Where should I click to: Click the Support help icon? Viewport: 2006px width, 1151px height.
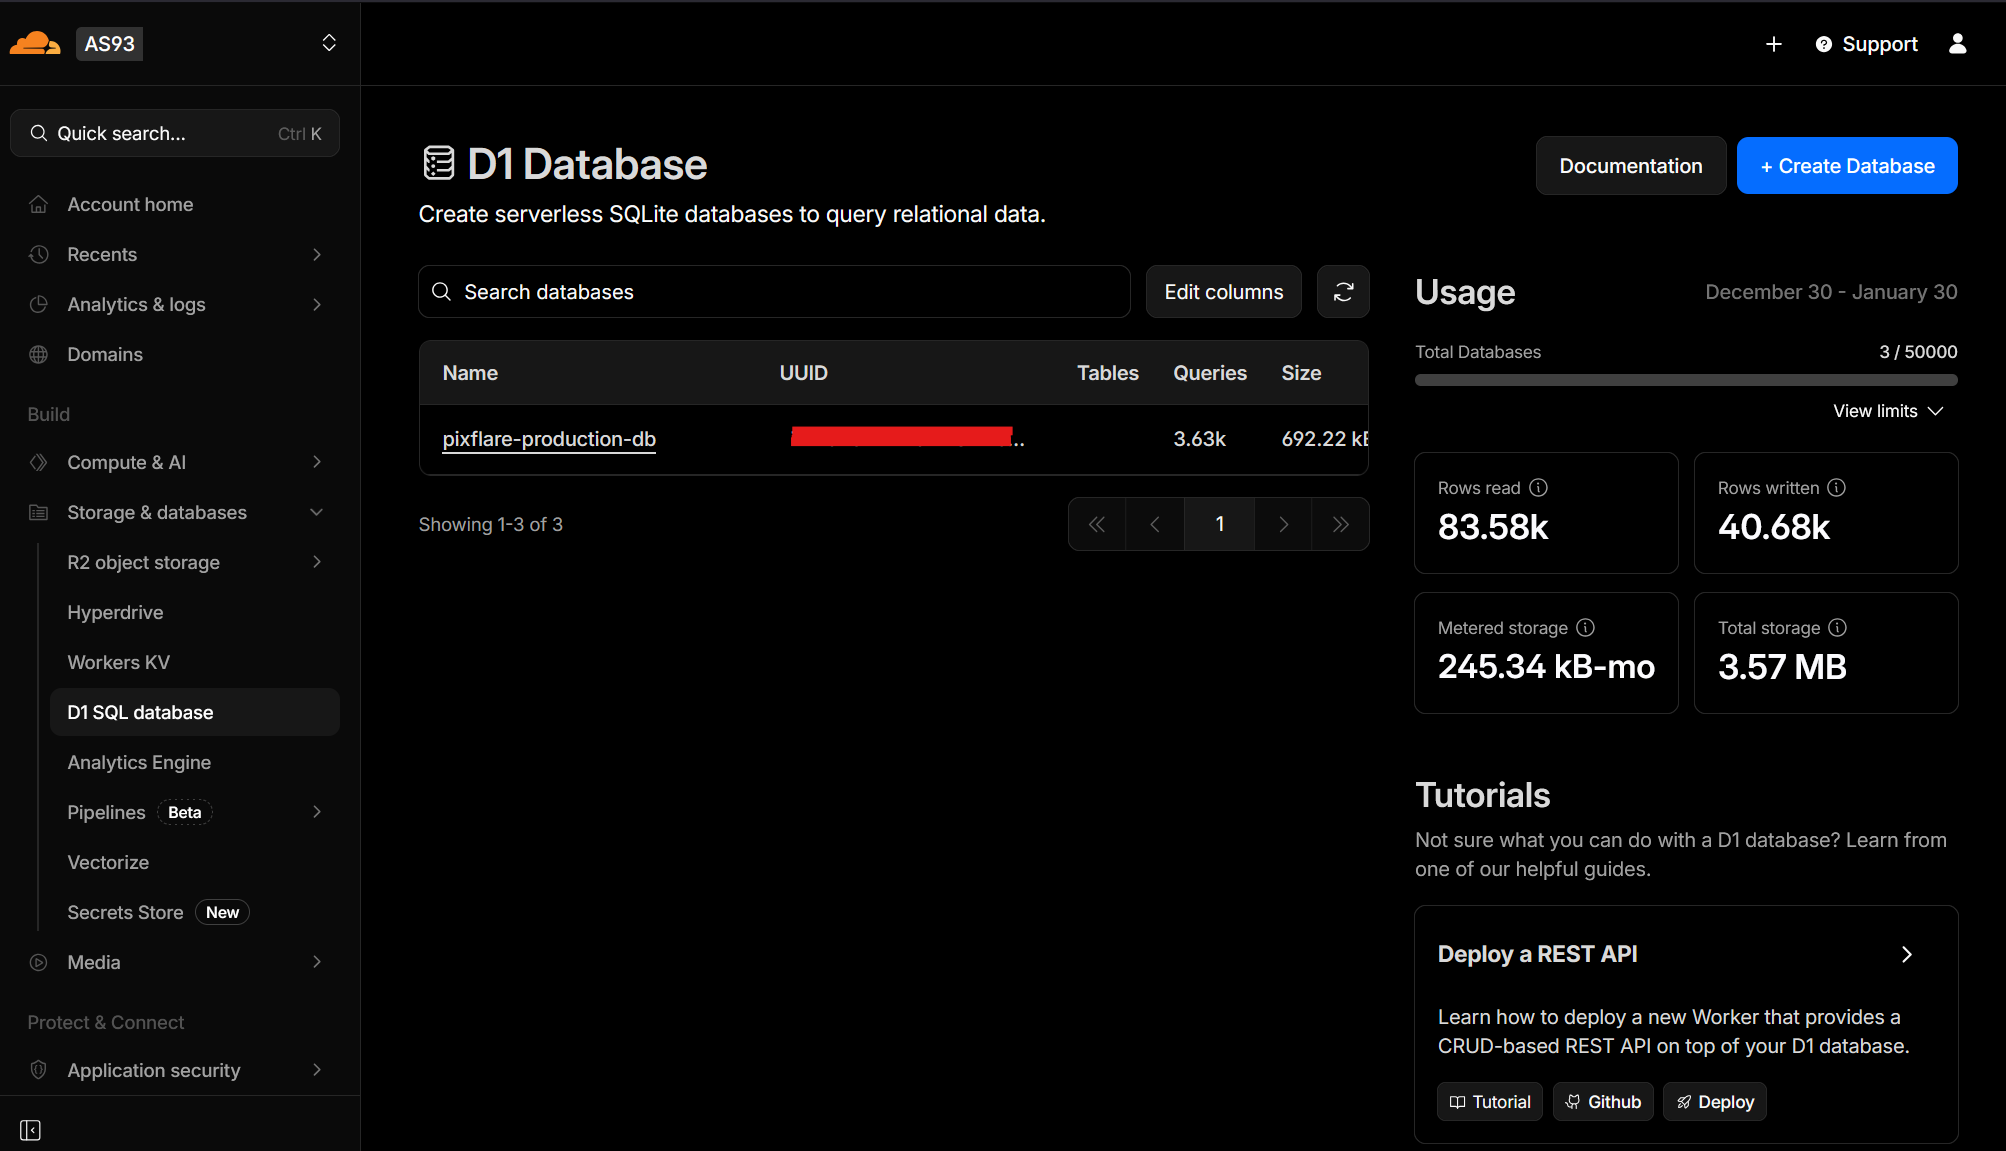[x=1824, y=44]
